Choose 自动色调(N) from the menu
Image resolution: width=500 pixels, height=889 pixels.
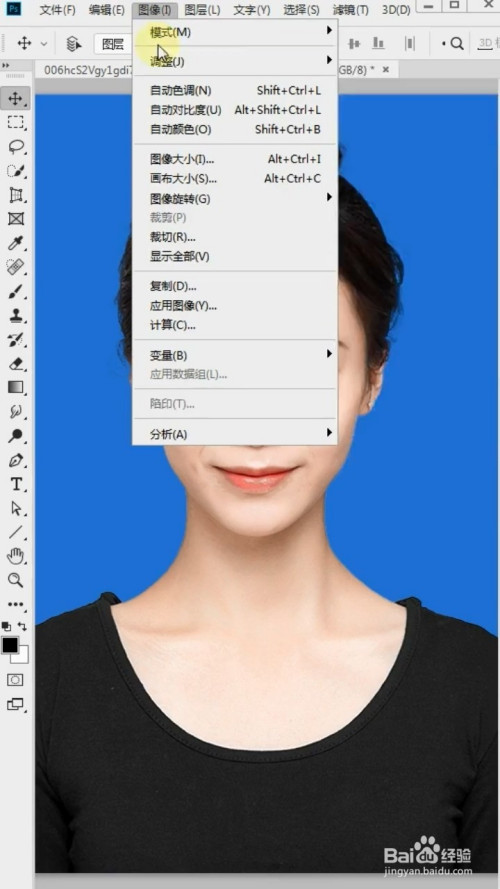235,91
